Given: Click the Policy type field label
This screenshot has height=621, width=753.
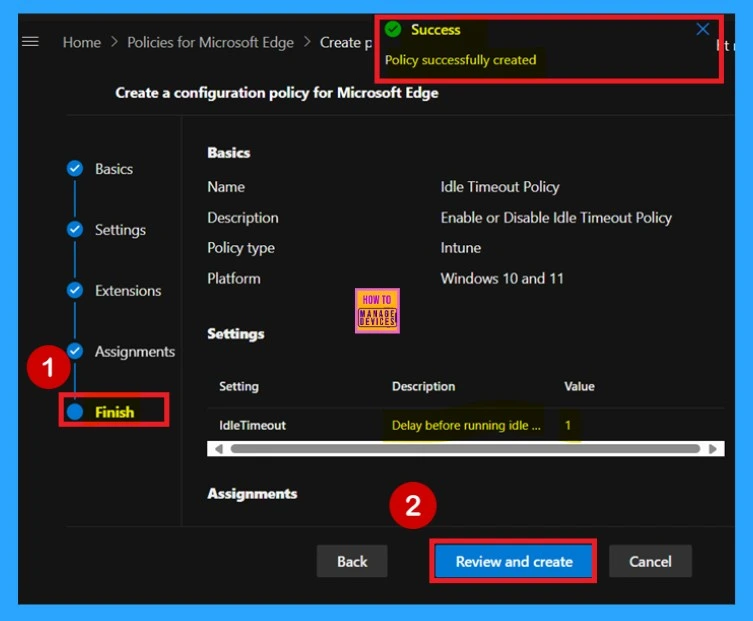Looking at the screenshot, I should click(241, 248).
